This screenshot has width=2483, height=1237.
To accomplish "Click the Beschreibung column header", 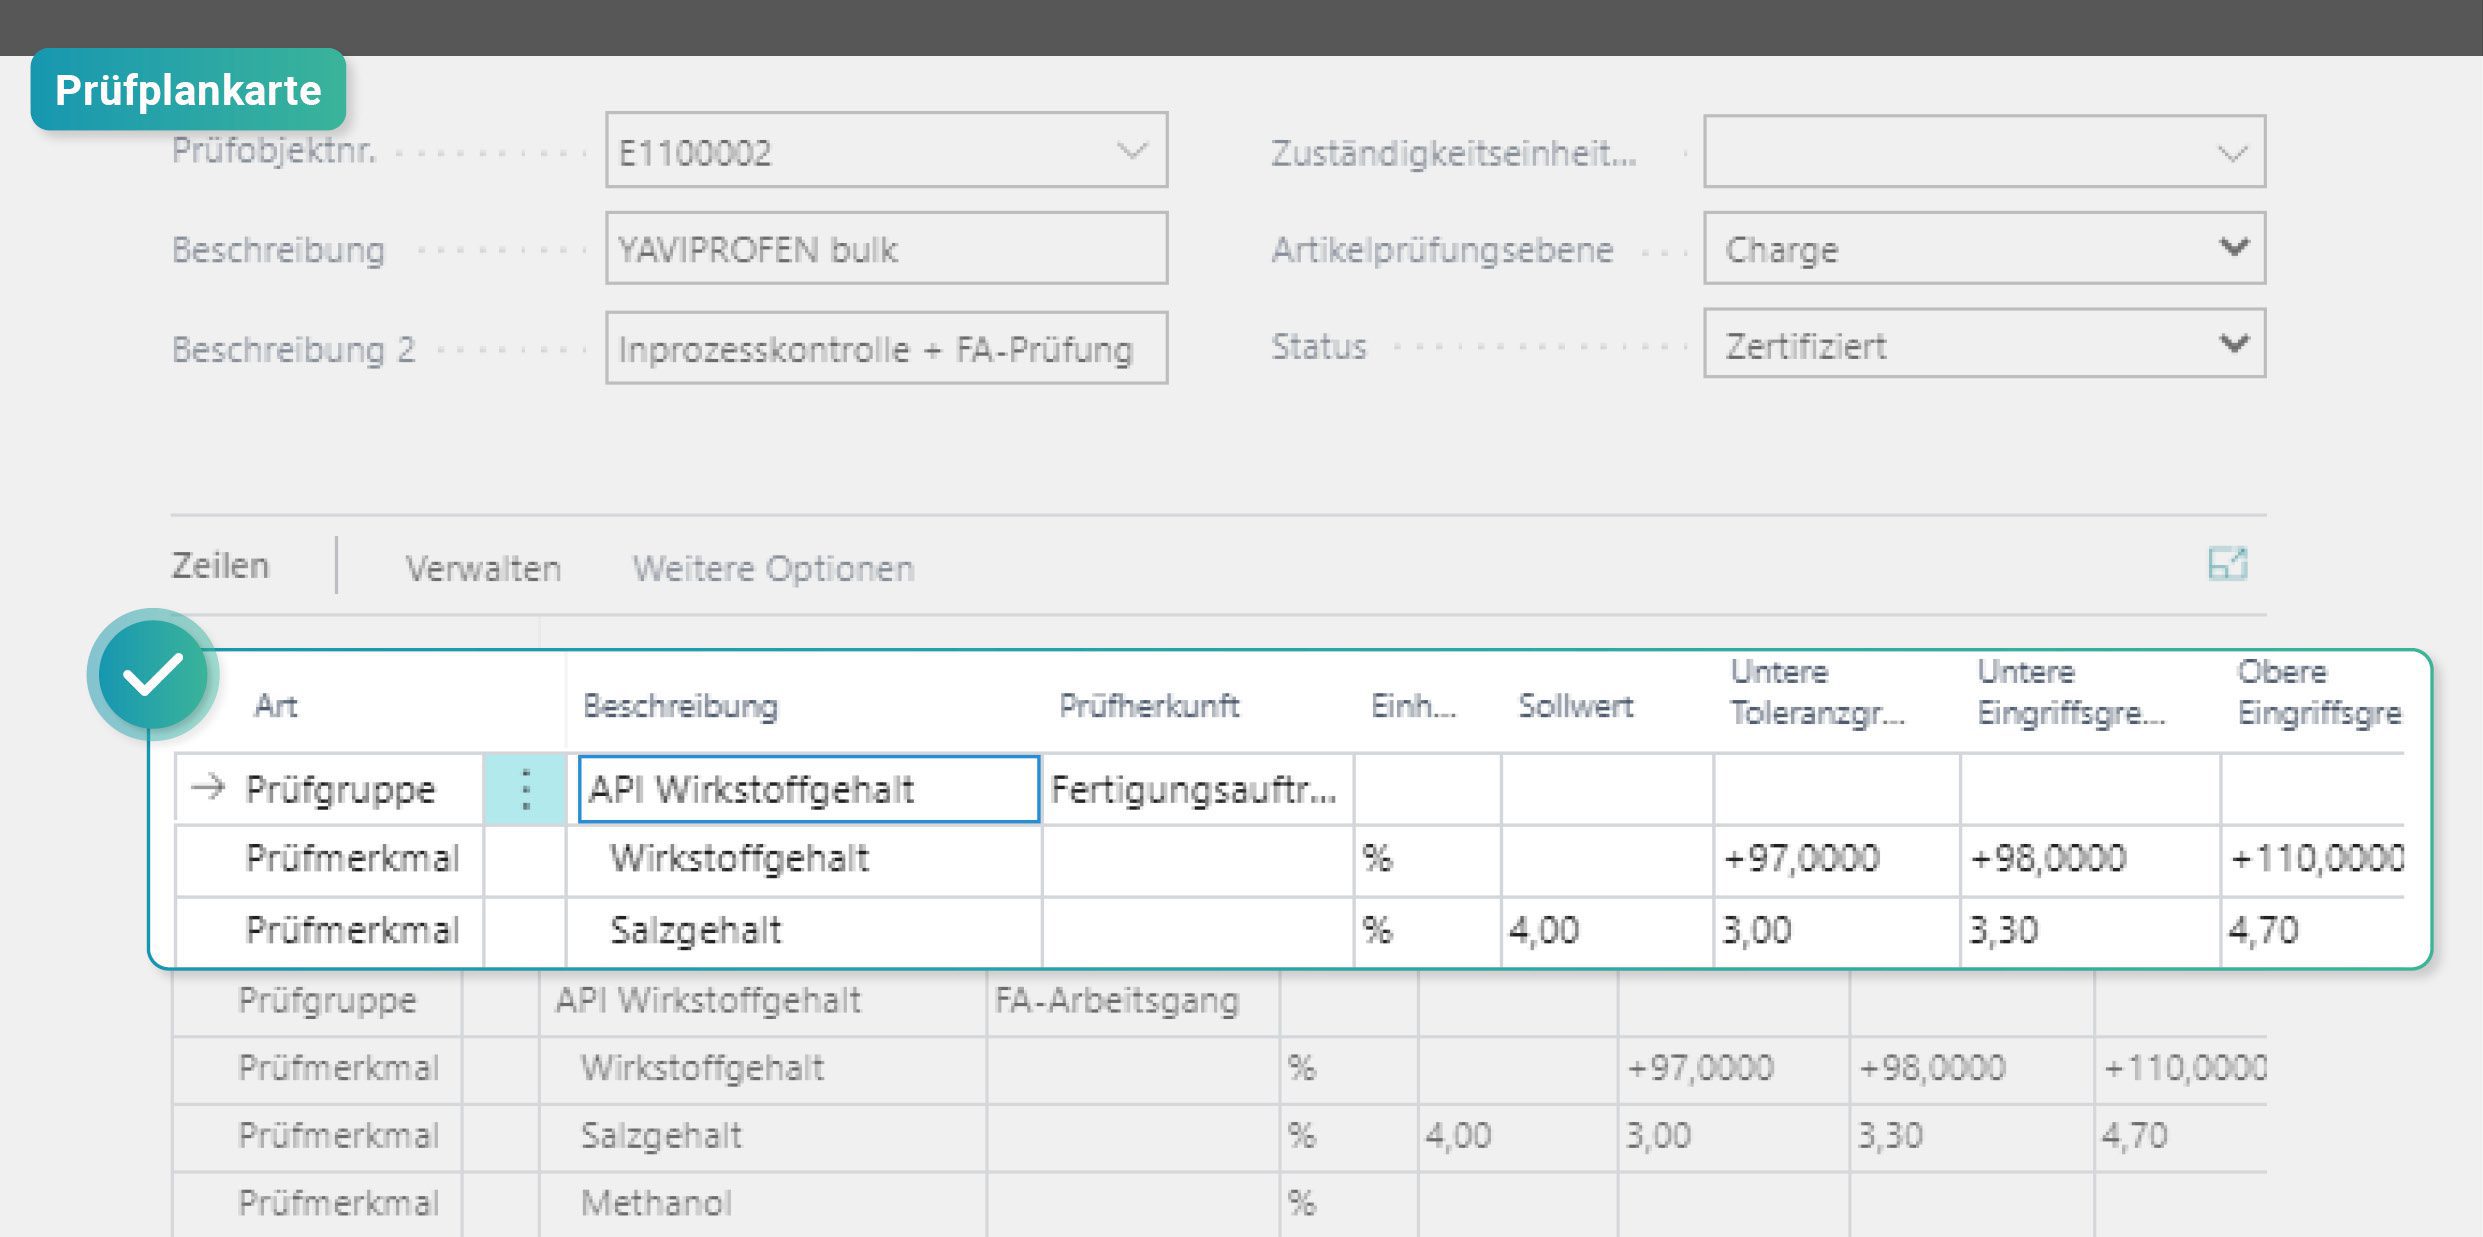I will click(680, 706).
